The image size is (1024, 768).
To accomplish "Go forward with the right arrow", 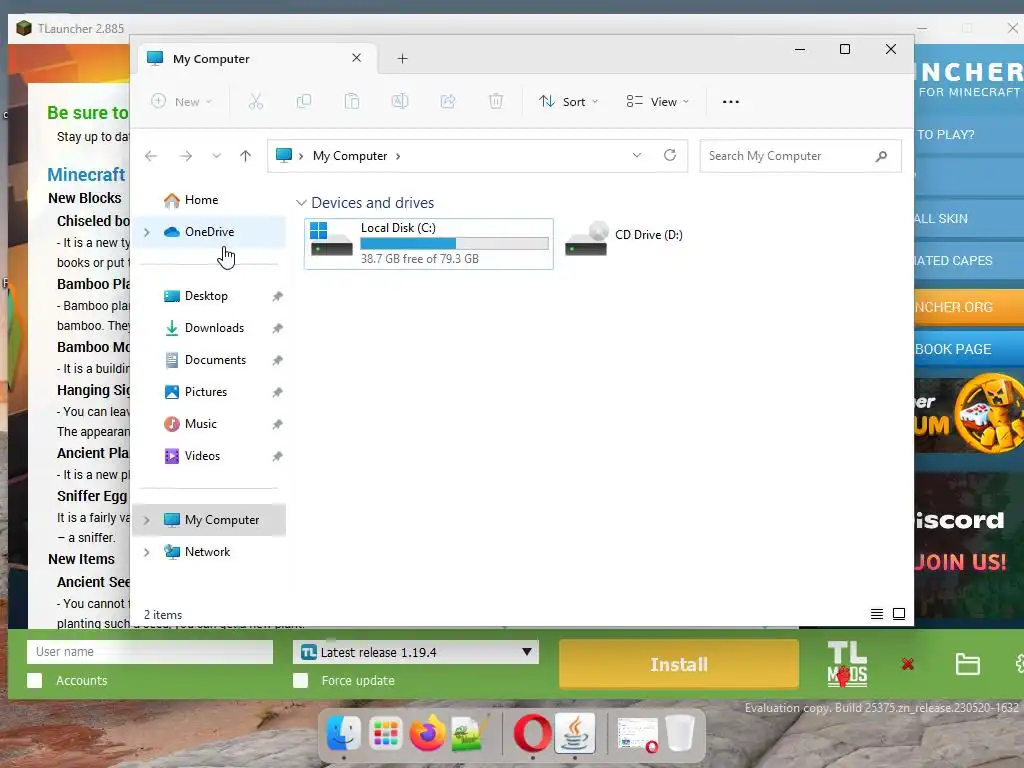I will click(186, 156).
